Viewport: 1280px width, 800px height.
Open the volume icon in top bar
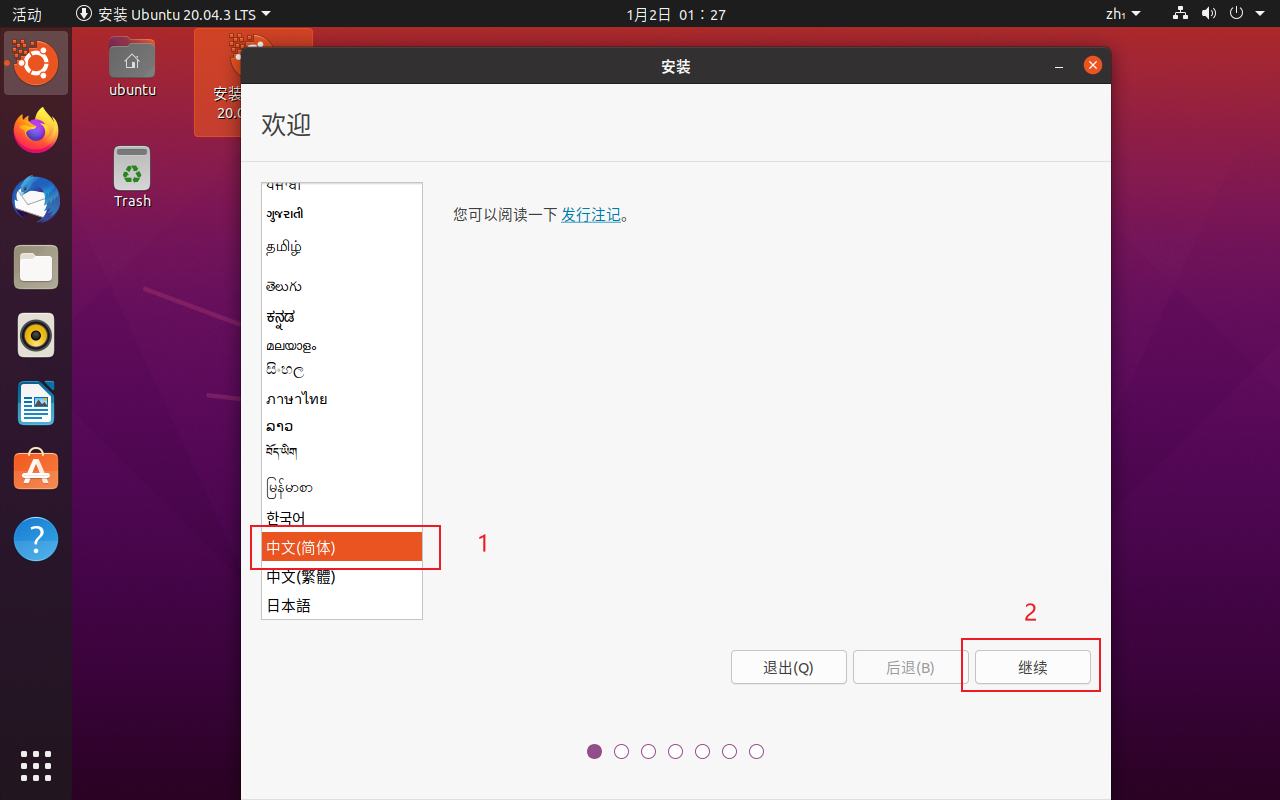[x=1208, y=14]
